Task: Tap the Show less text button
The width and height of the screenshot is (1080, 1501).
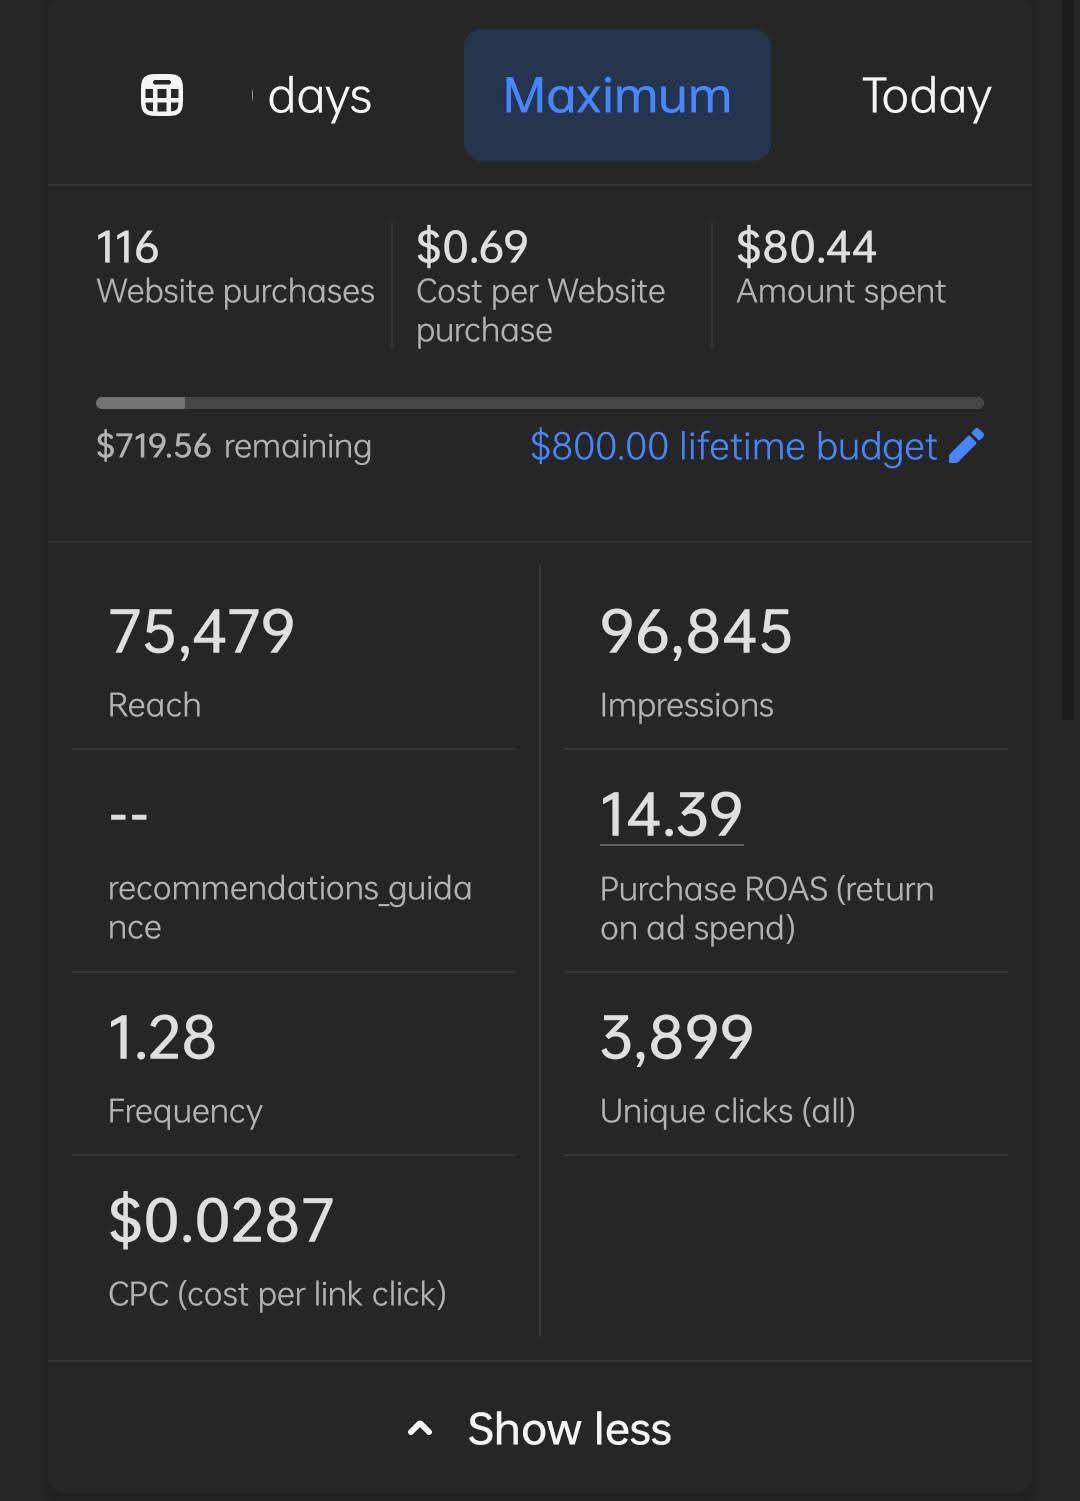Action: click(569, 1429)
